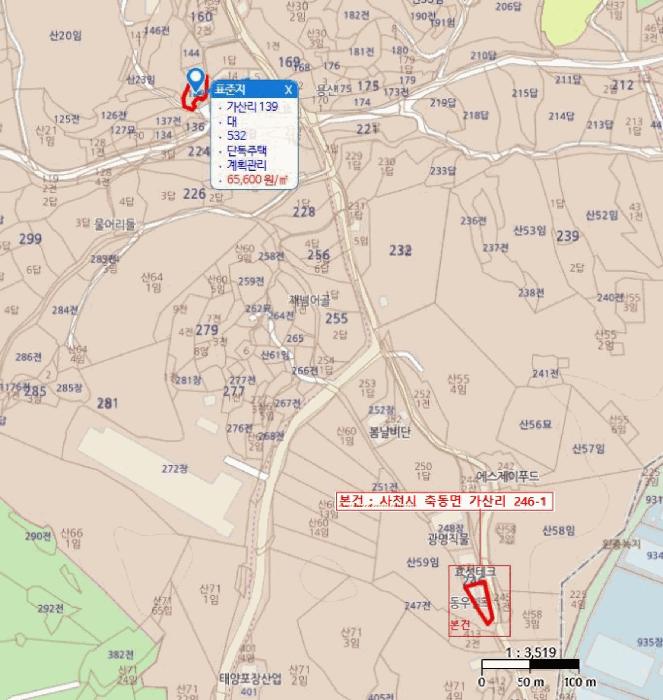Click lot number 299
663x700 pixels.
(x=30, y=239)
